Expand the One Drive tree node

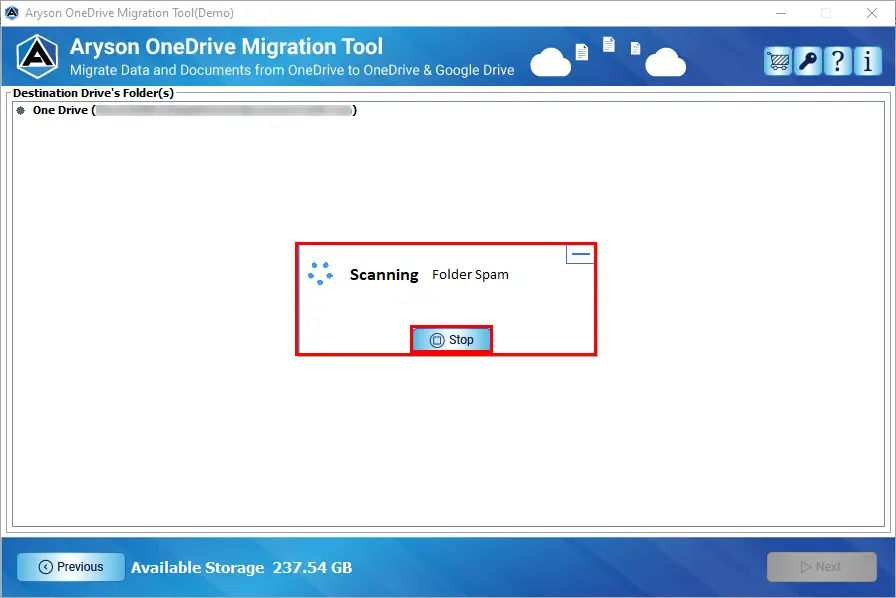(21, 110)
